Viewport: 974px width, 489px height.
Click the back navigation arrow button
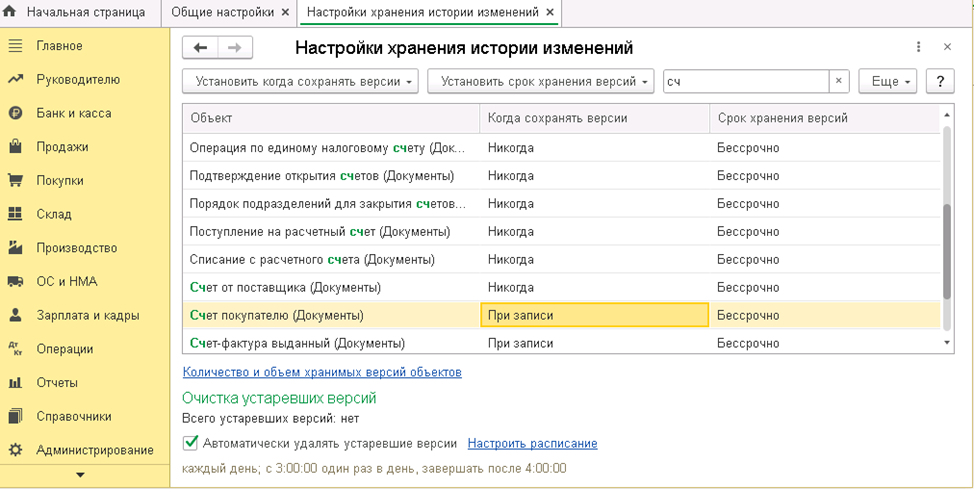[201, 48]
